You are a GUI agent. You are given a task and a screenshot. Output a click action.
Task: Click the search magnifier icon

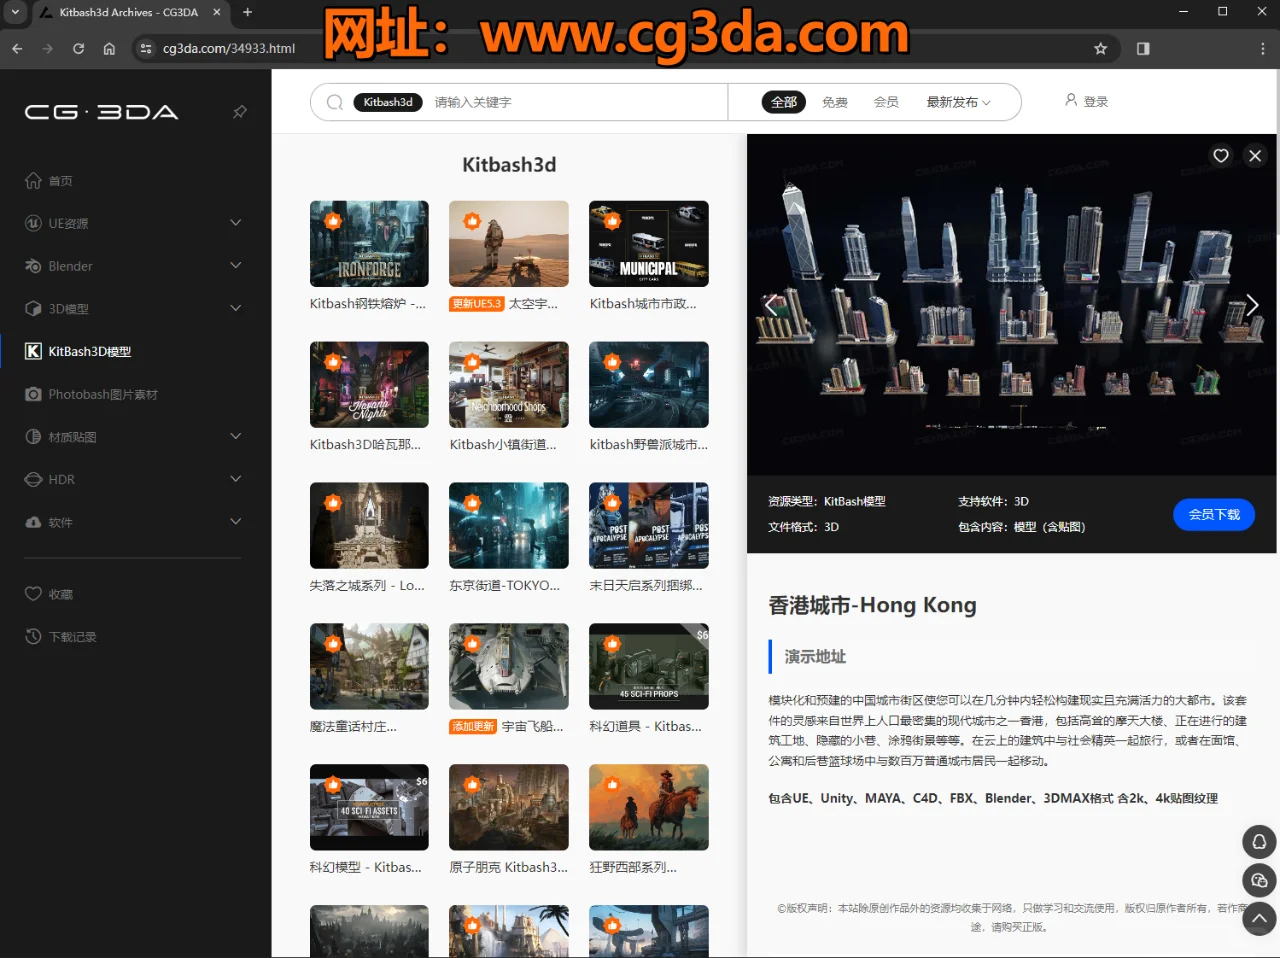tap(334, 101)
